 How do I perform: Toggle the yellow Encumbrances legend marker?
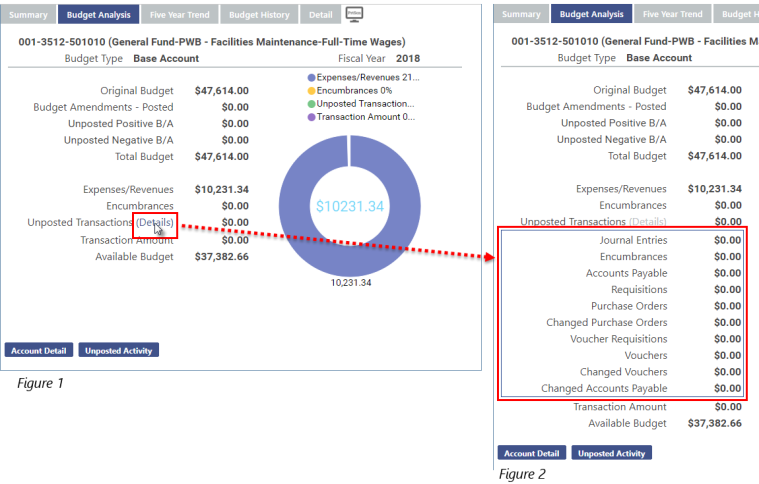coord(313,90)
